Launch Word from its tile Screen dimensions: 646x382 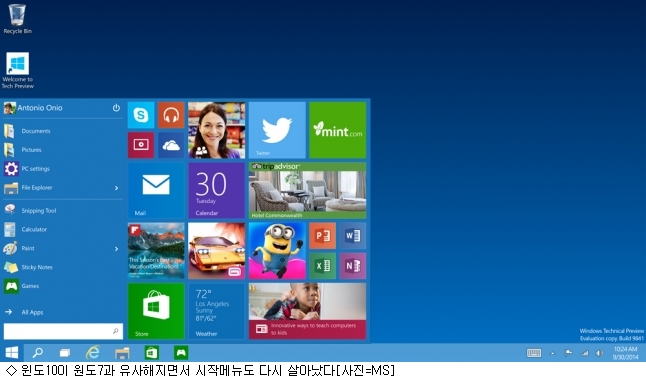(353, 235)
